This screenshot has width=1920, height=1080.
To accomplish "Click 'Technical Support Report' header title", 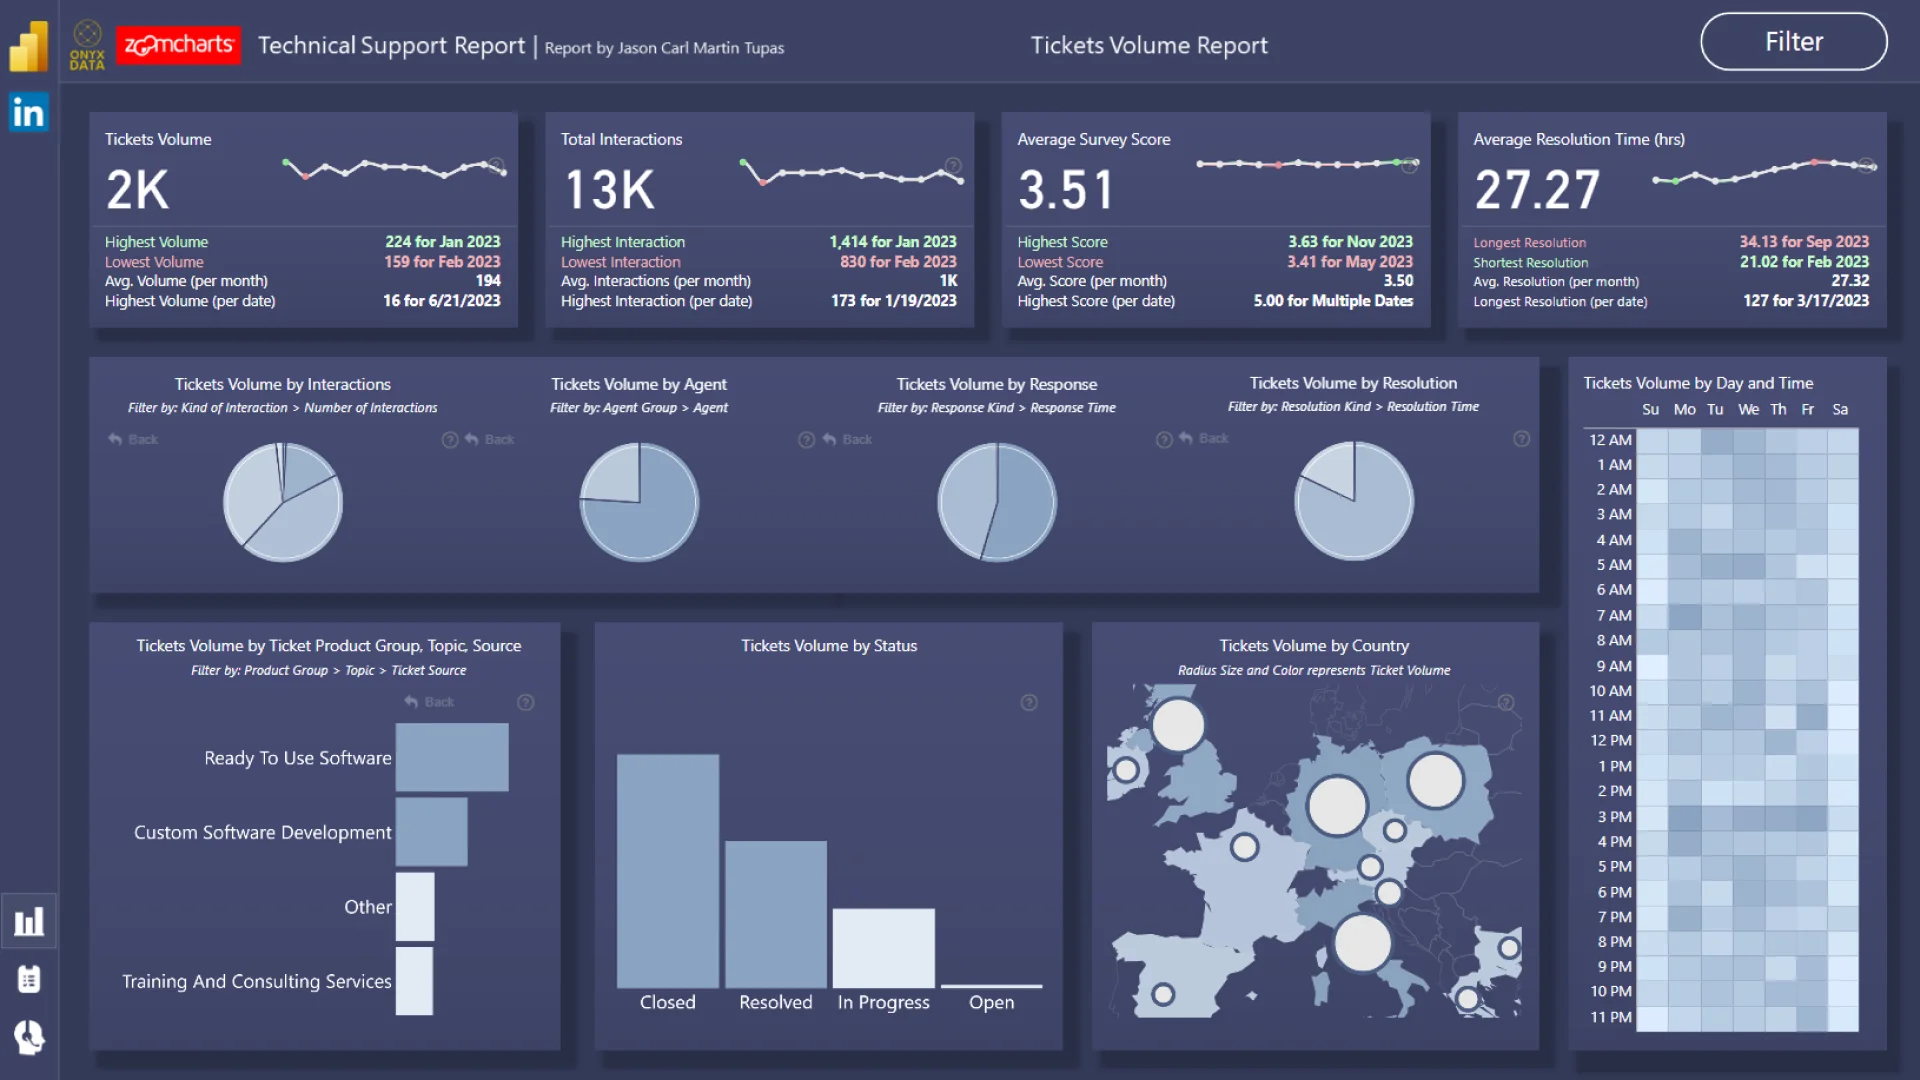I will 391,46.
